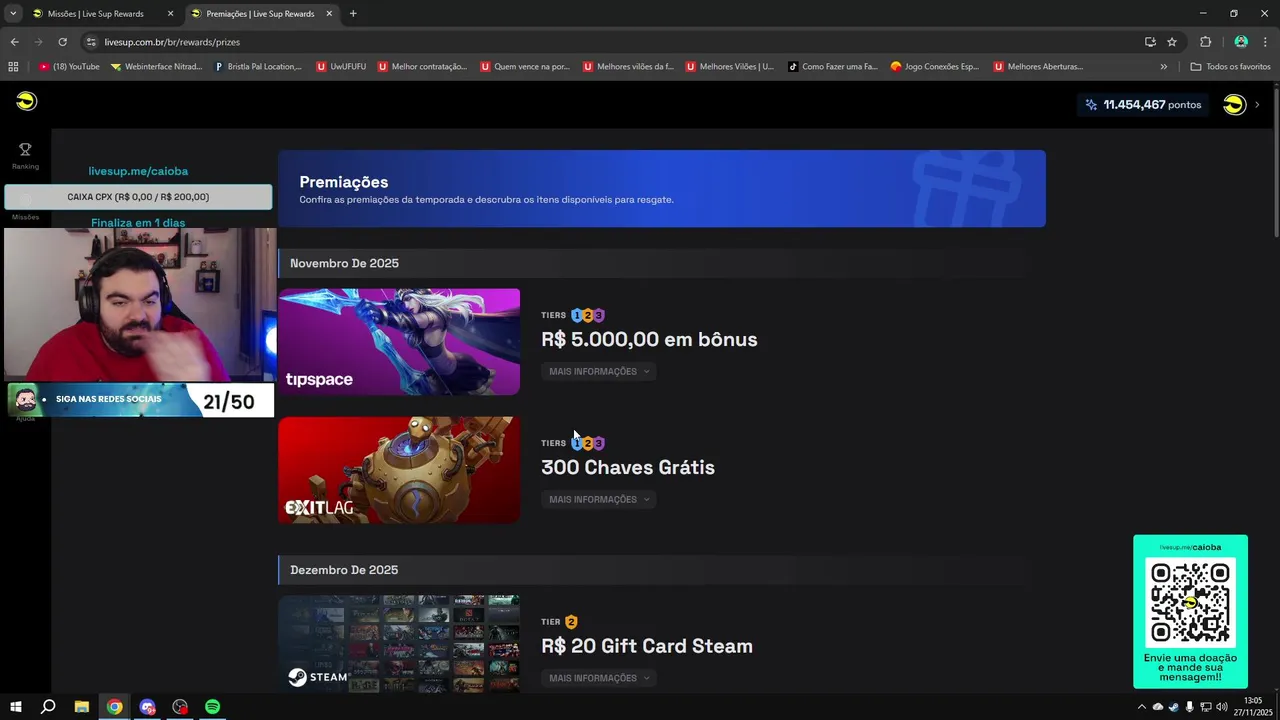Expand Mais Informações under 300 Chaves Grátis
This screenshot has height=720, width=1280.
coord(599,499)
